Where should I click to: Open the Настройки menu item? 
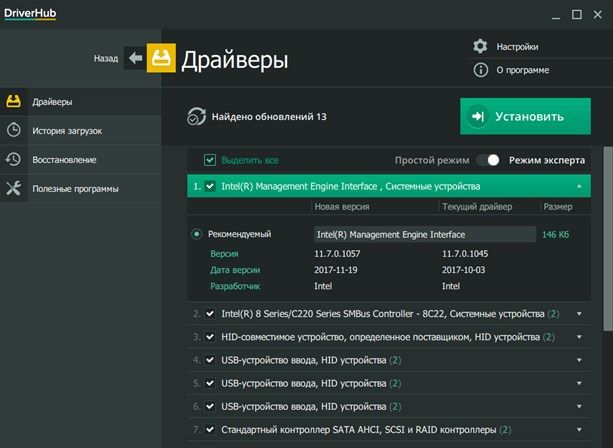coord(517,47)
